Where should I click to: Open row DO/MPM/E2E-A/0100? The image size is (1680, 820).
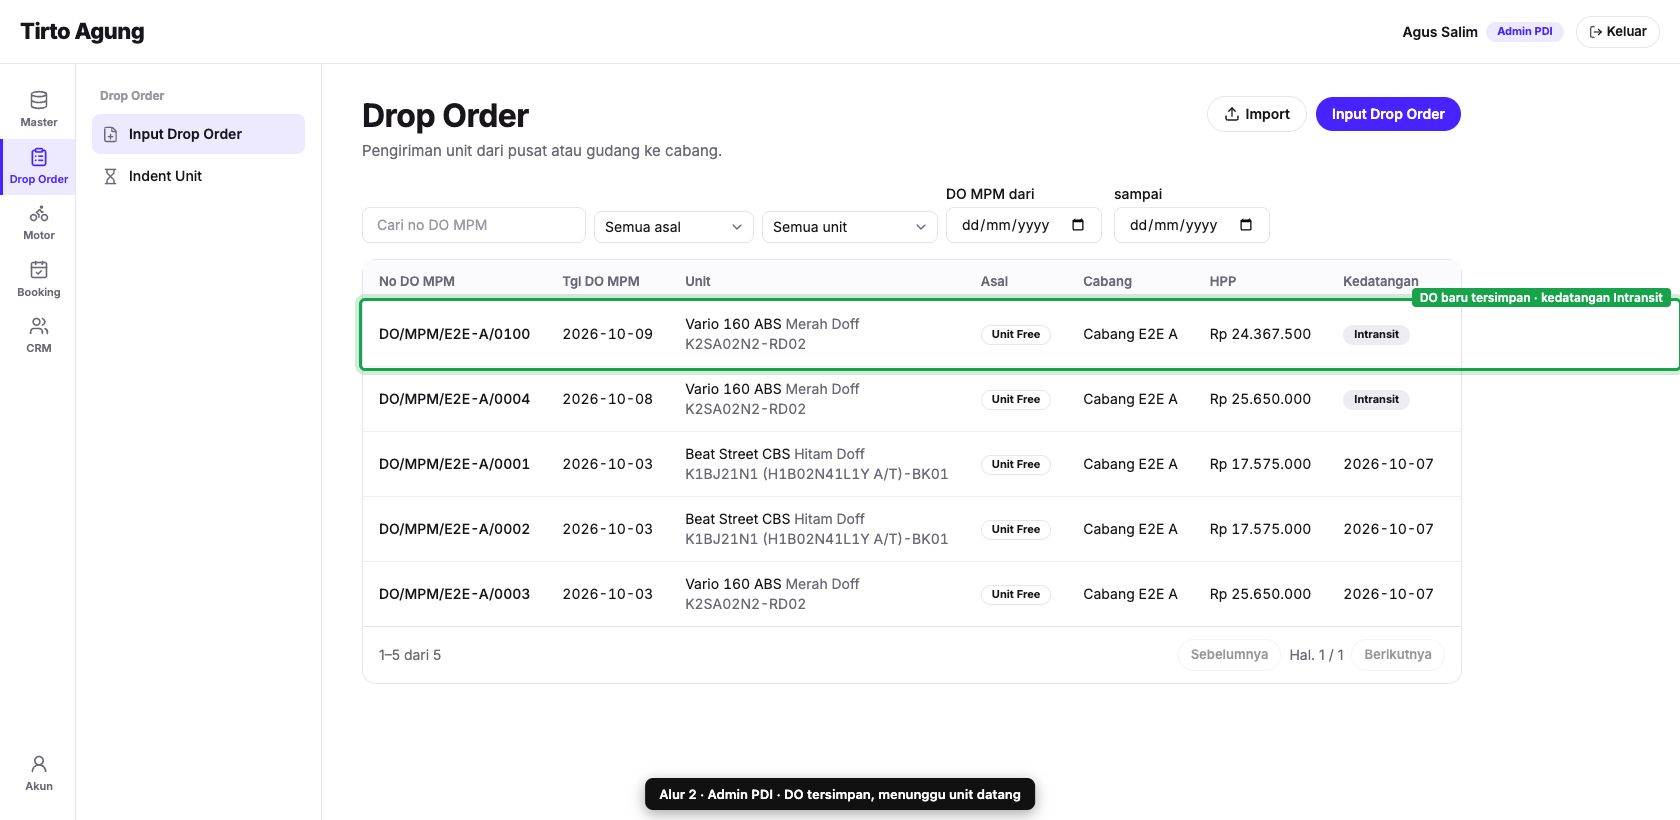point(912,334)
